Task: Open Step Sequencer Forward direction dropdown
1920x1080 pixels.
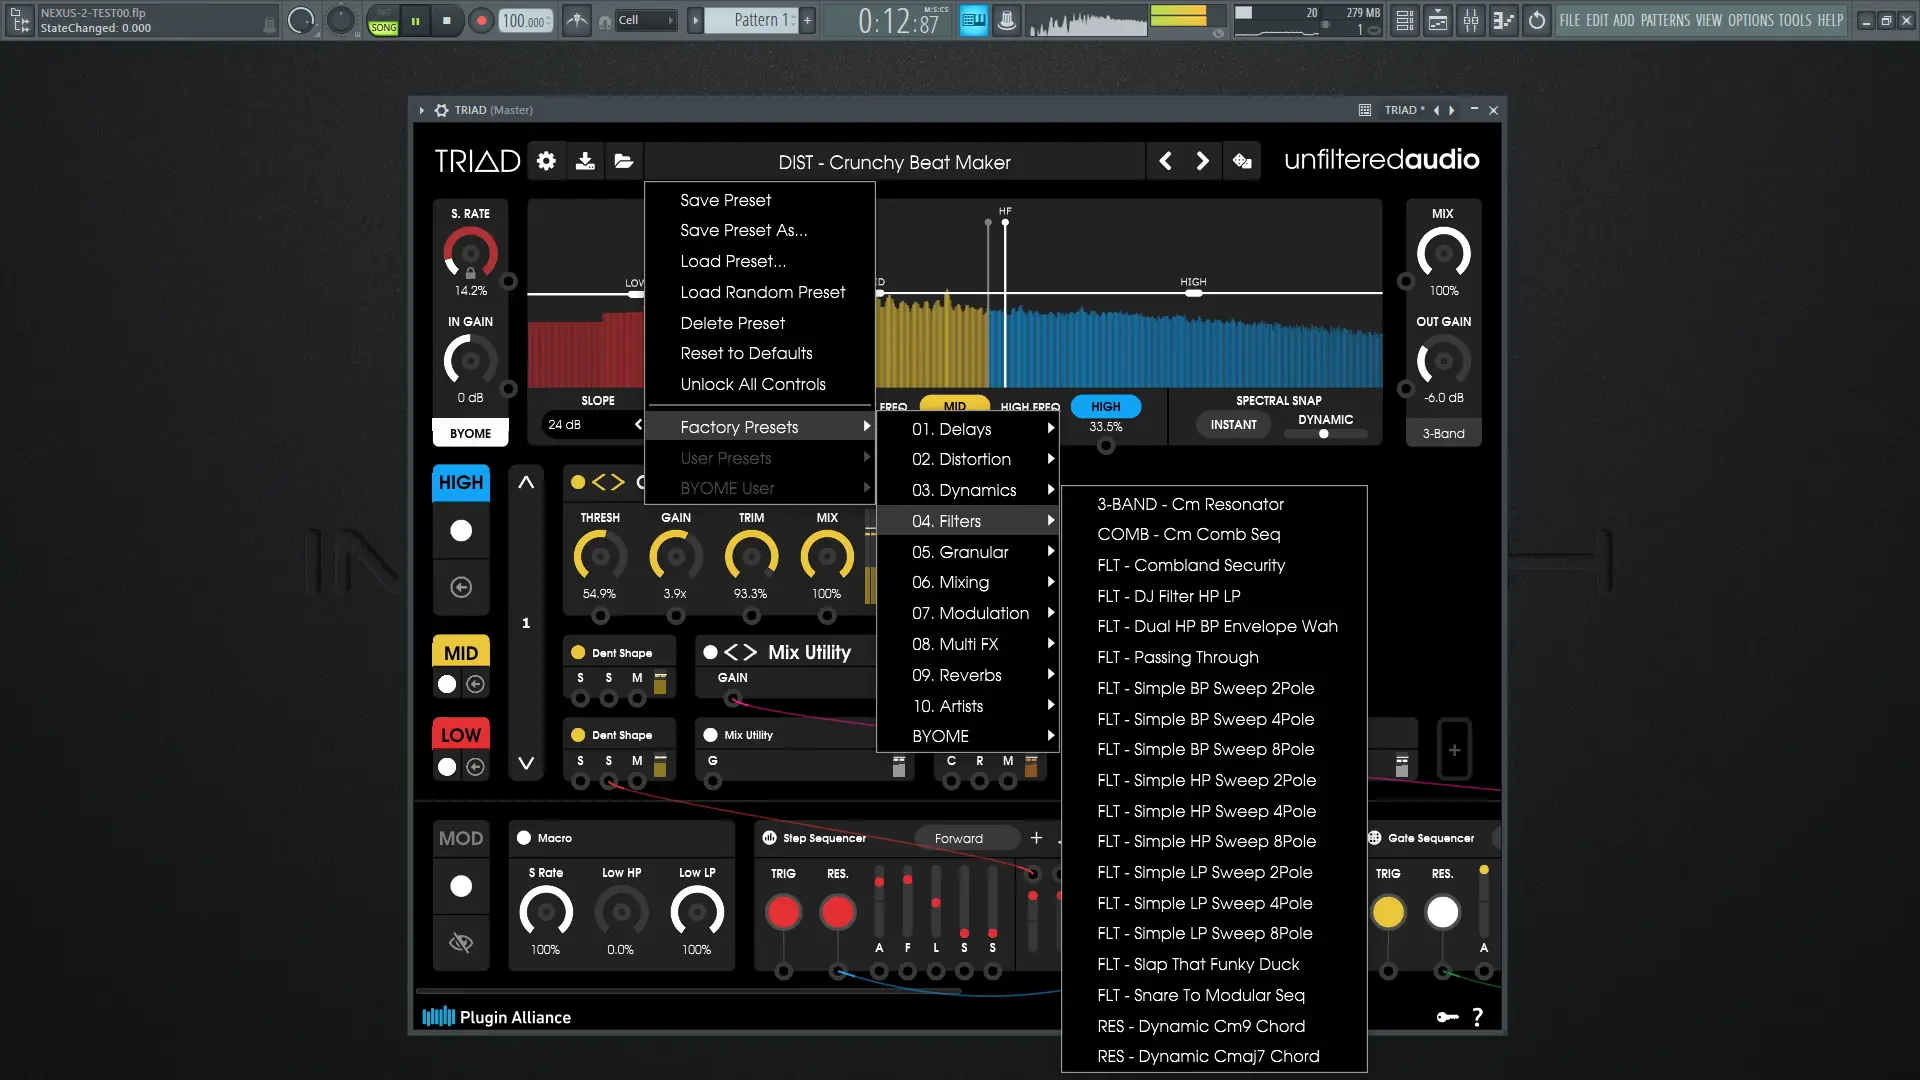Action: pos(960,838)
